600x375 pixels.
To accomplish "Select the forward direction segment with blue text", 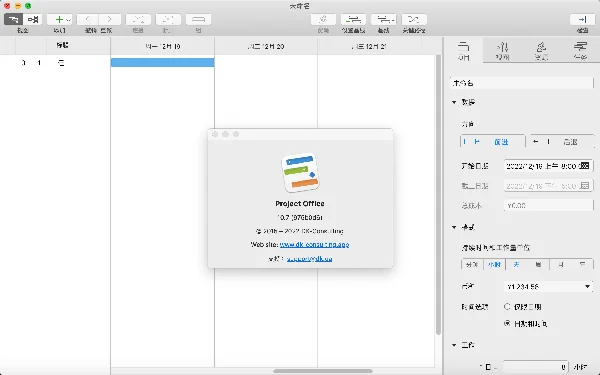I will tap(492, 142).
